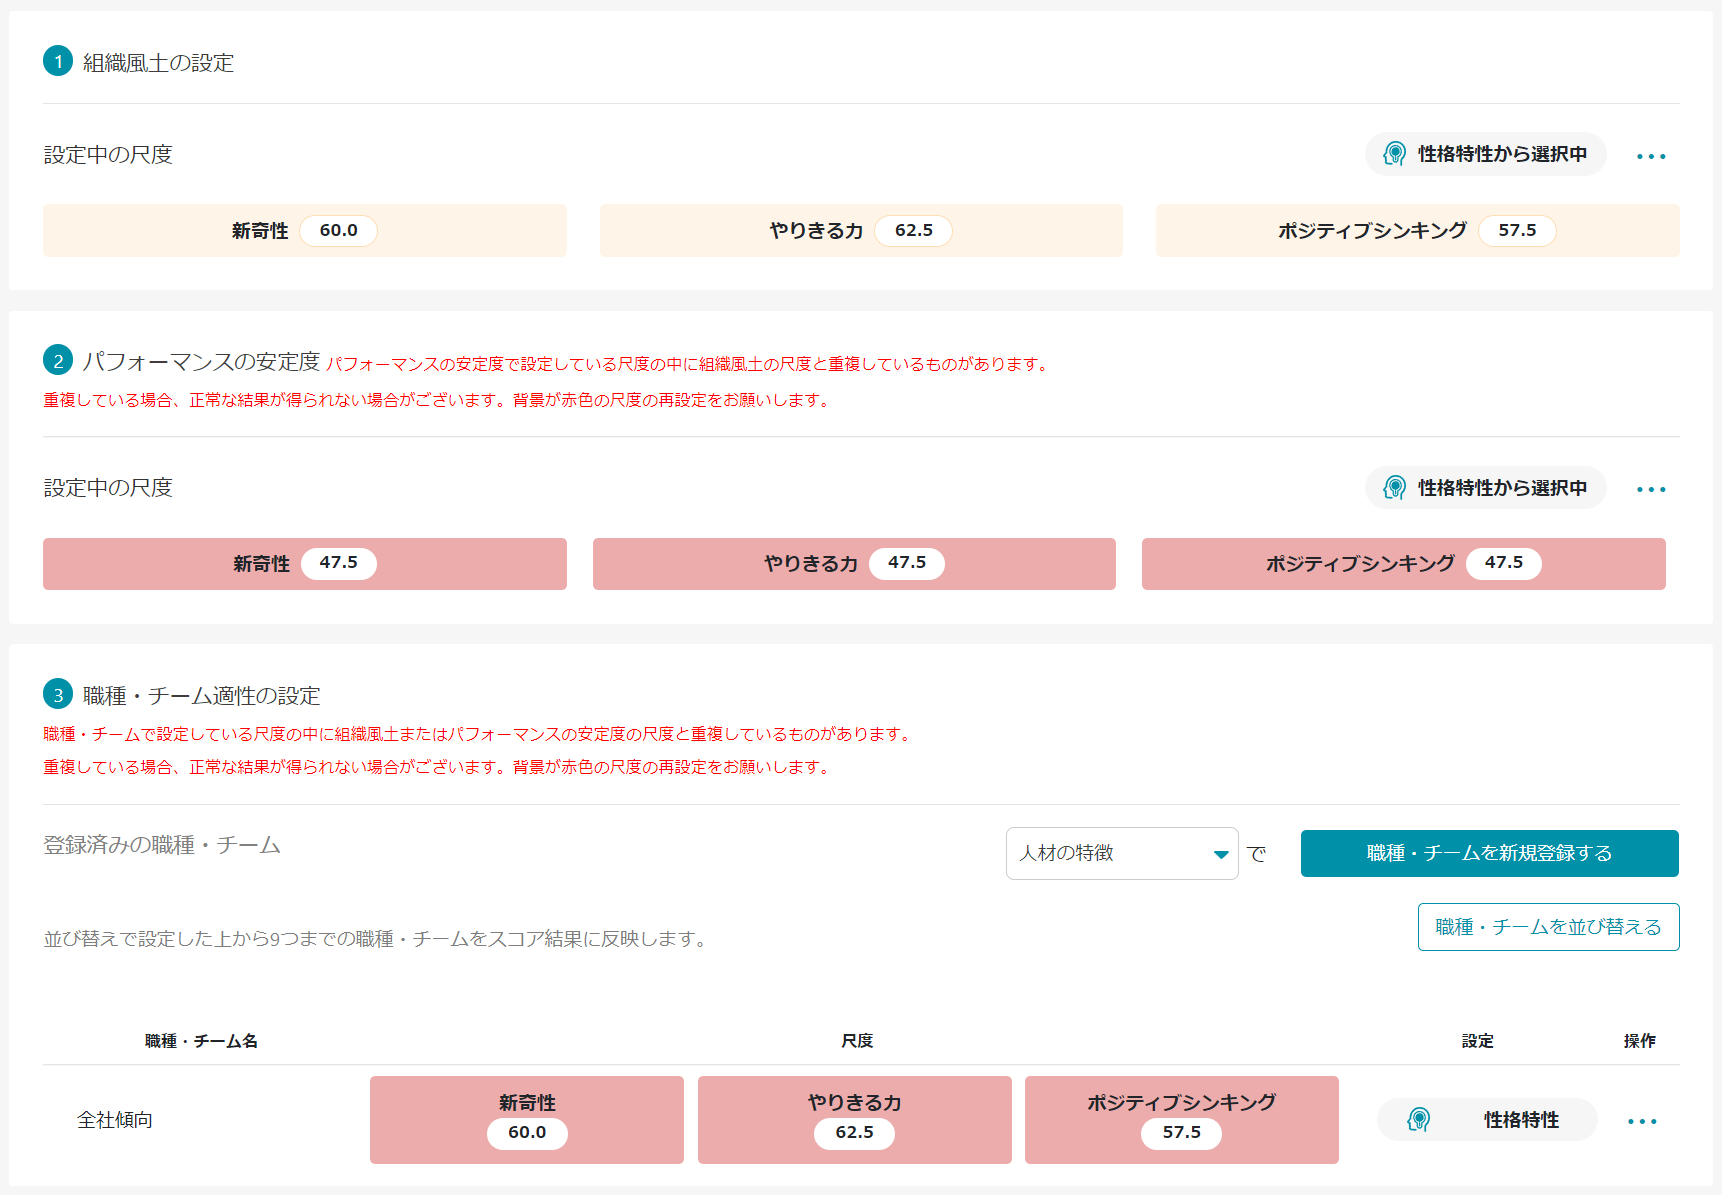Click step 1 number badge
This screenshot has width=1722, height=1195.
58,62
